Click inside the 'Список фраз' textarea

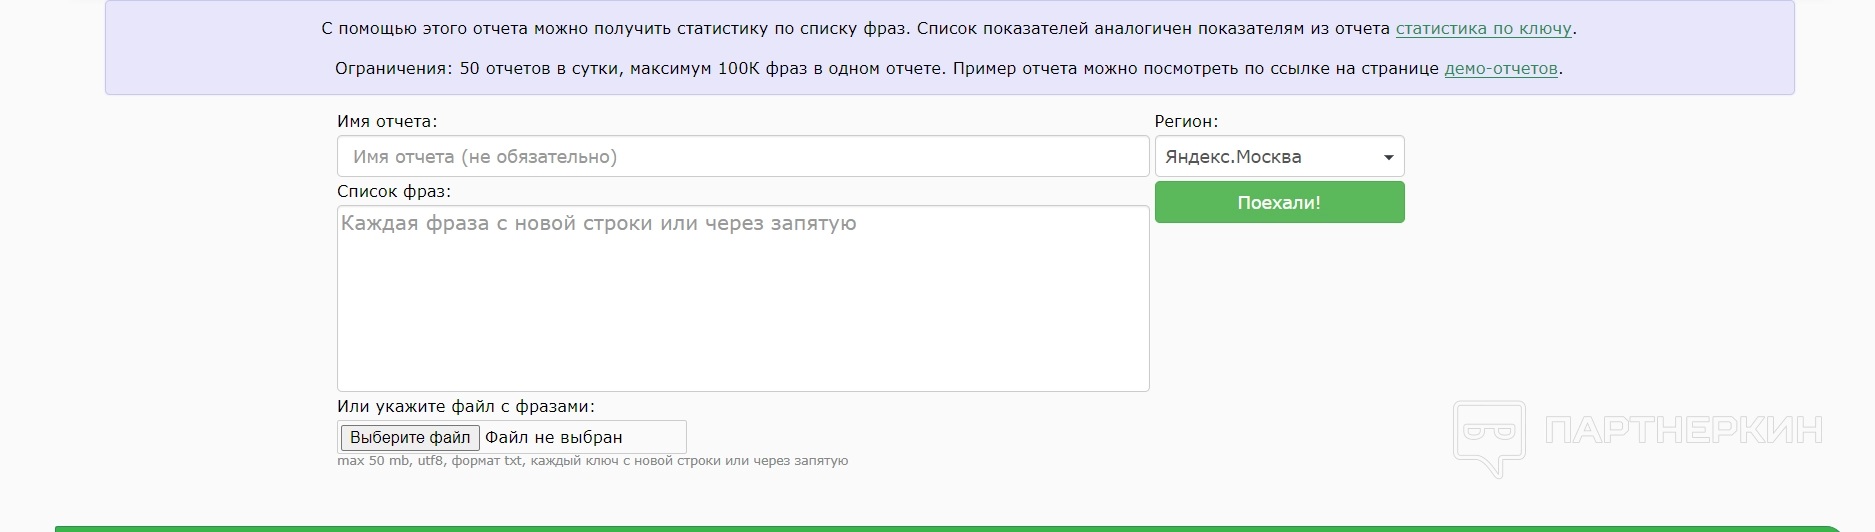[x=743, y=299]
